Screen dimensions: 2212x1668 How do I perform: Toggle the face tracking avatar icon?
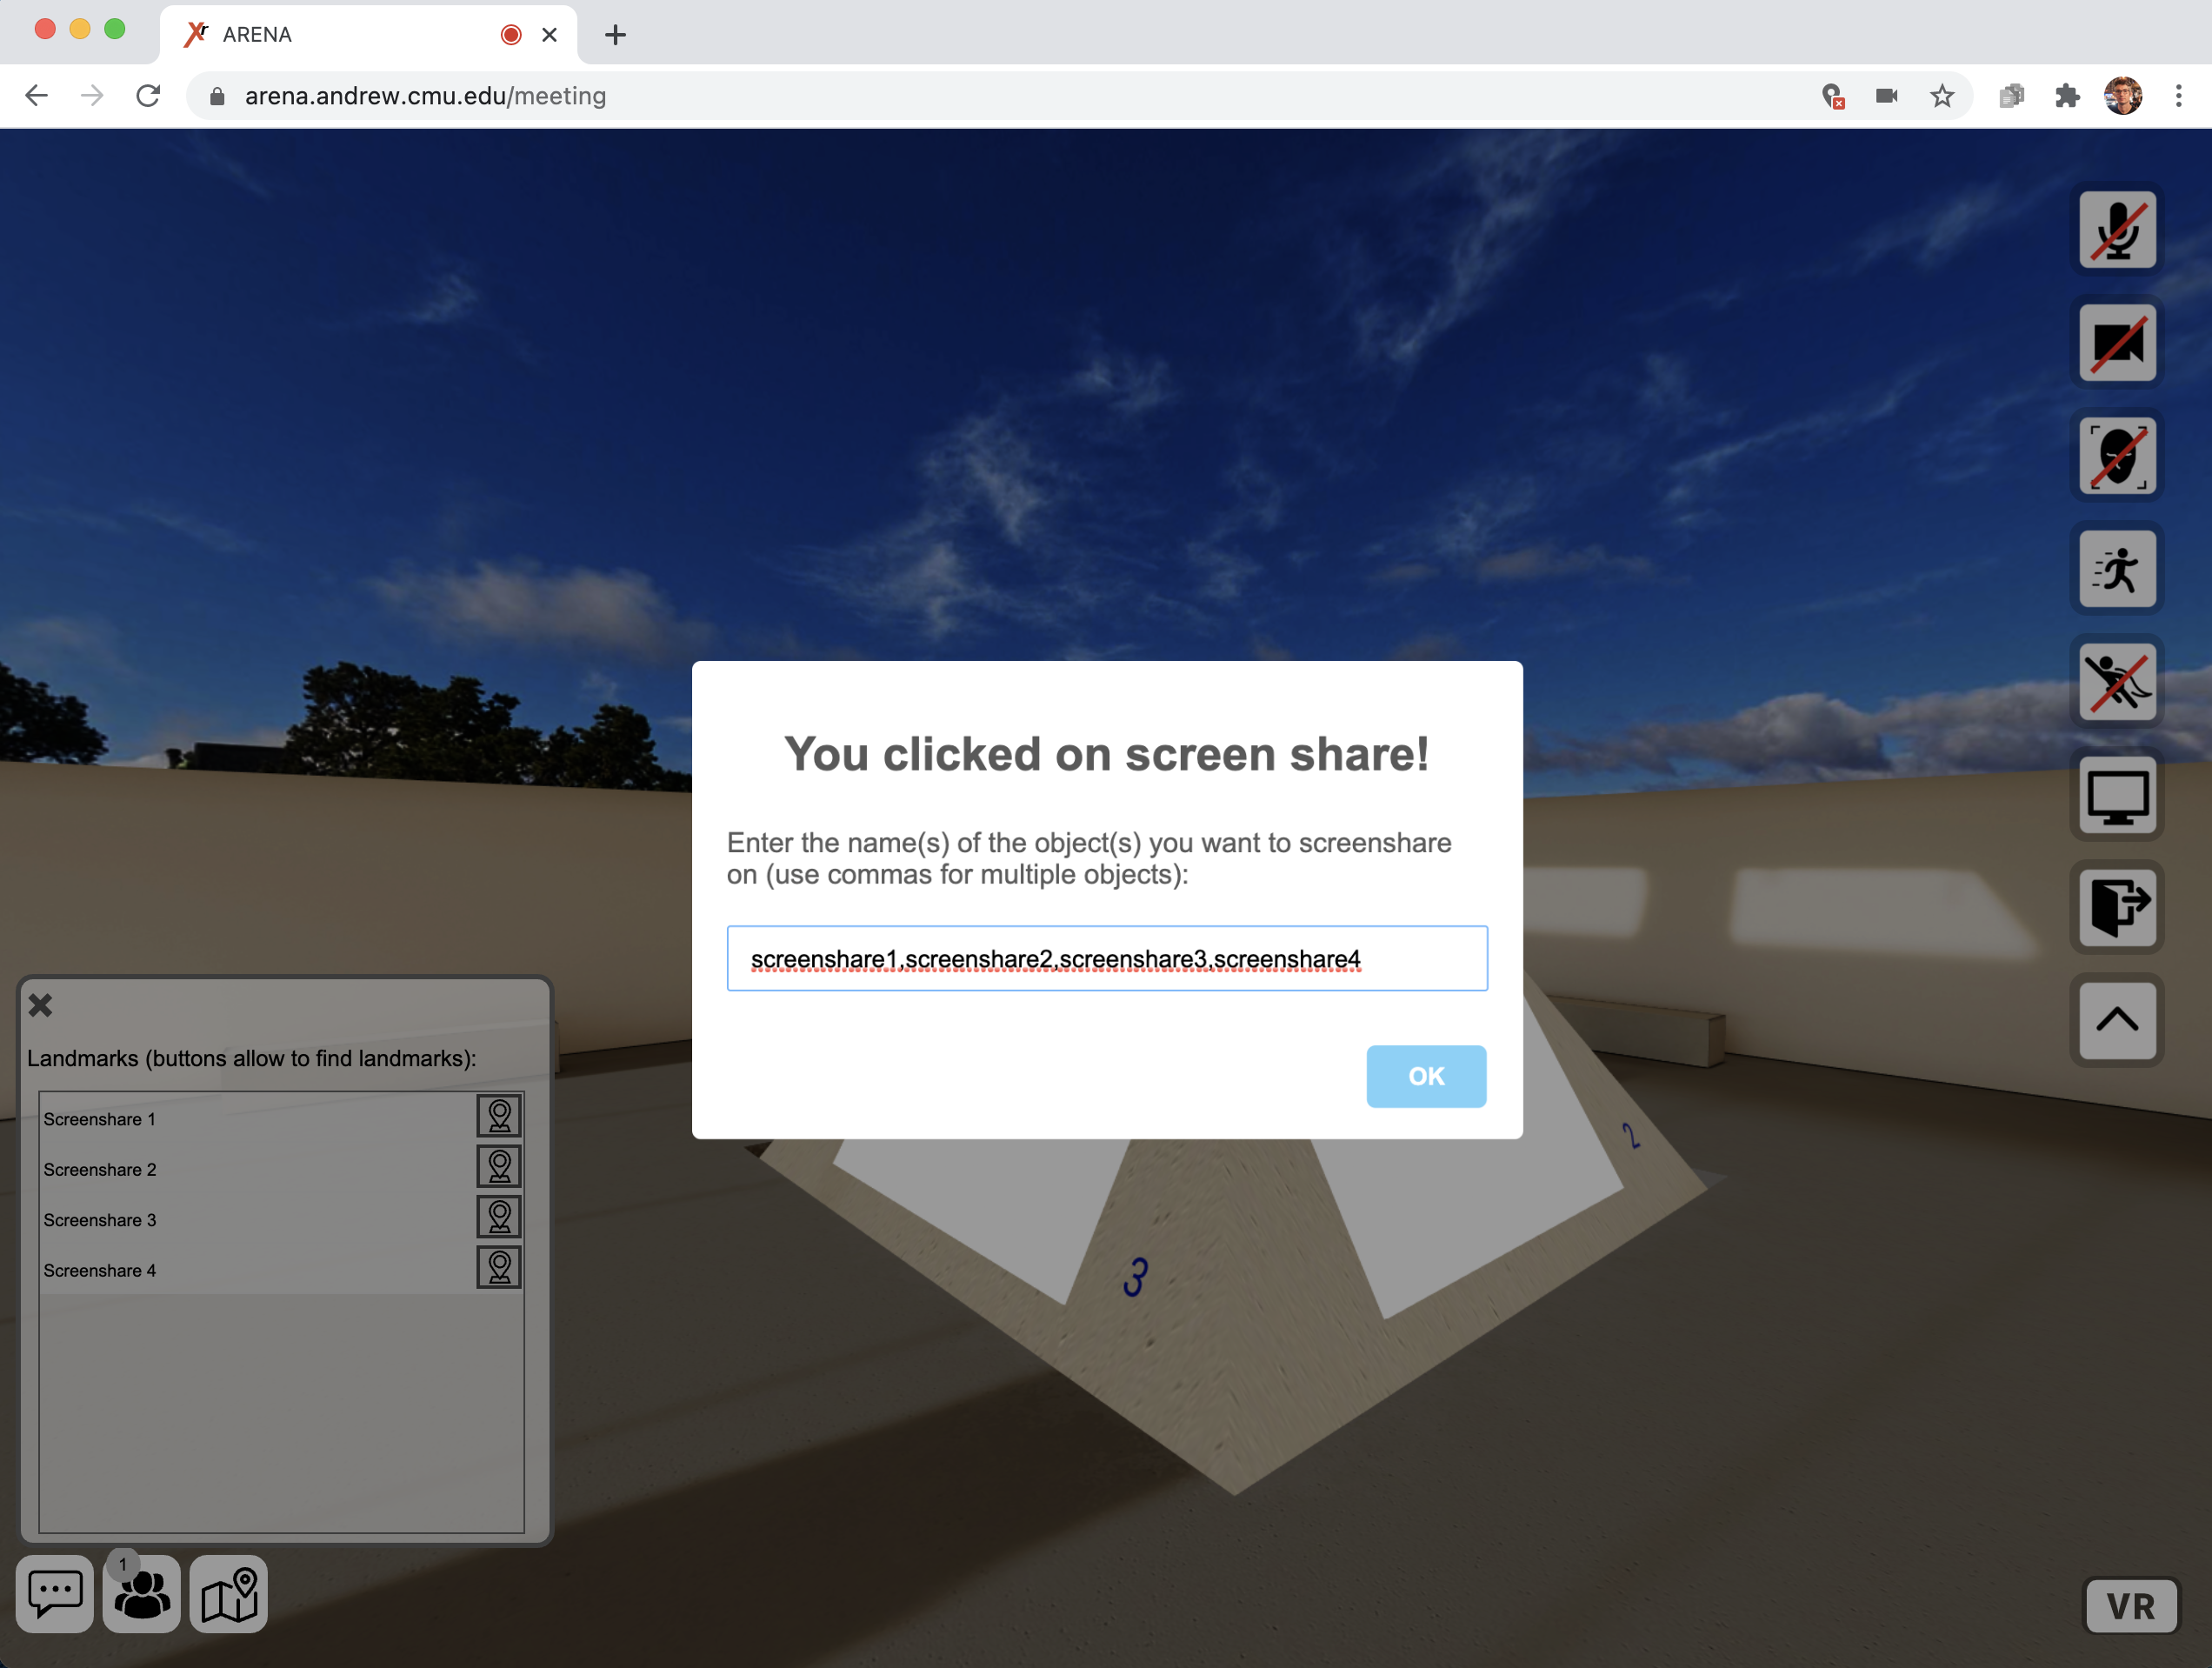coord(2117,457)
